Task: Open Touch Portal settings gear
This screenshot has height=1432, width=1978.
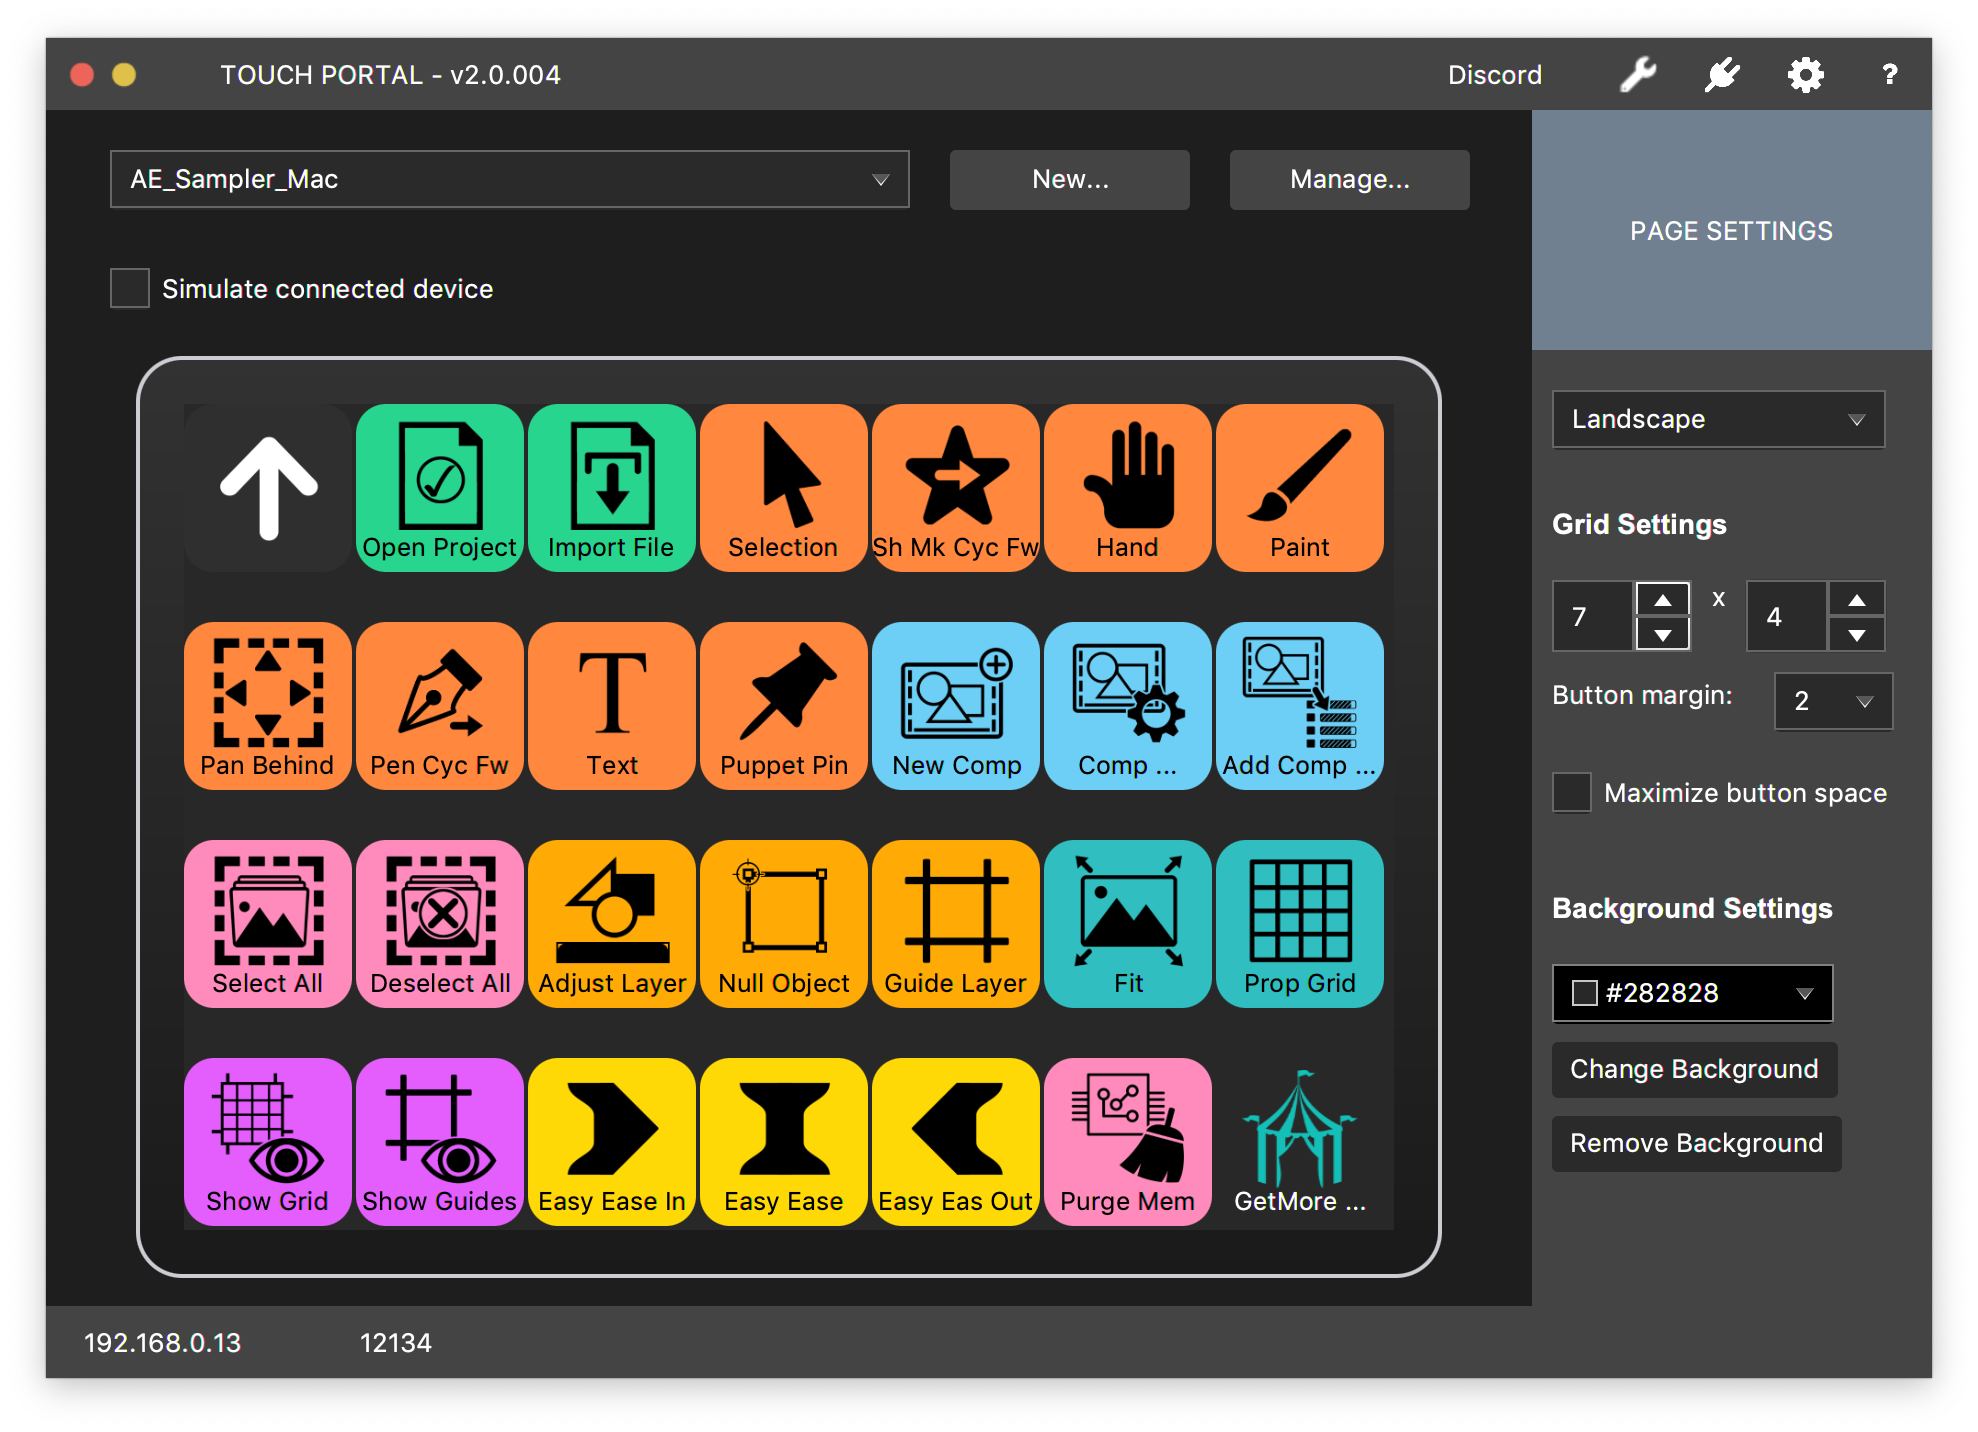Action: tap(1806, 74)
